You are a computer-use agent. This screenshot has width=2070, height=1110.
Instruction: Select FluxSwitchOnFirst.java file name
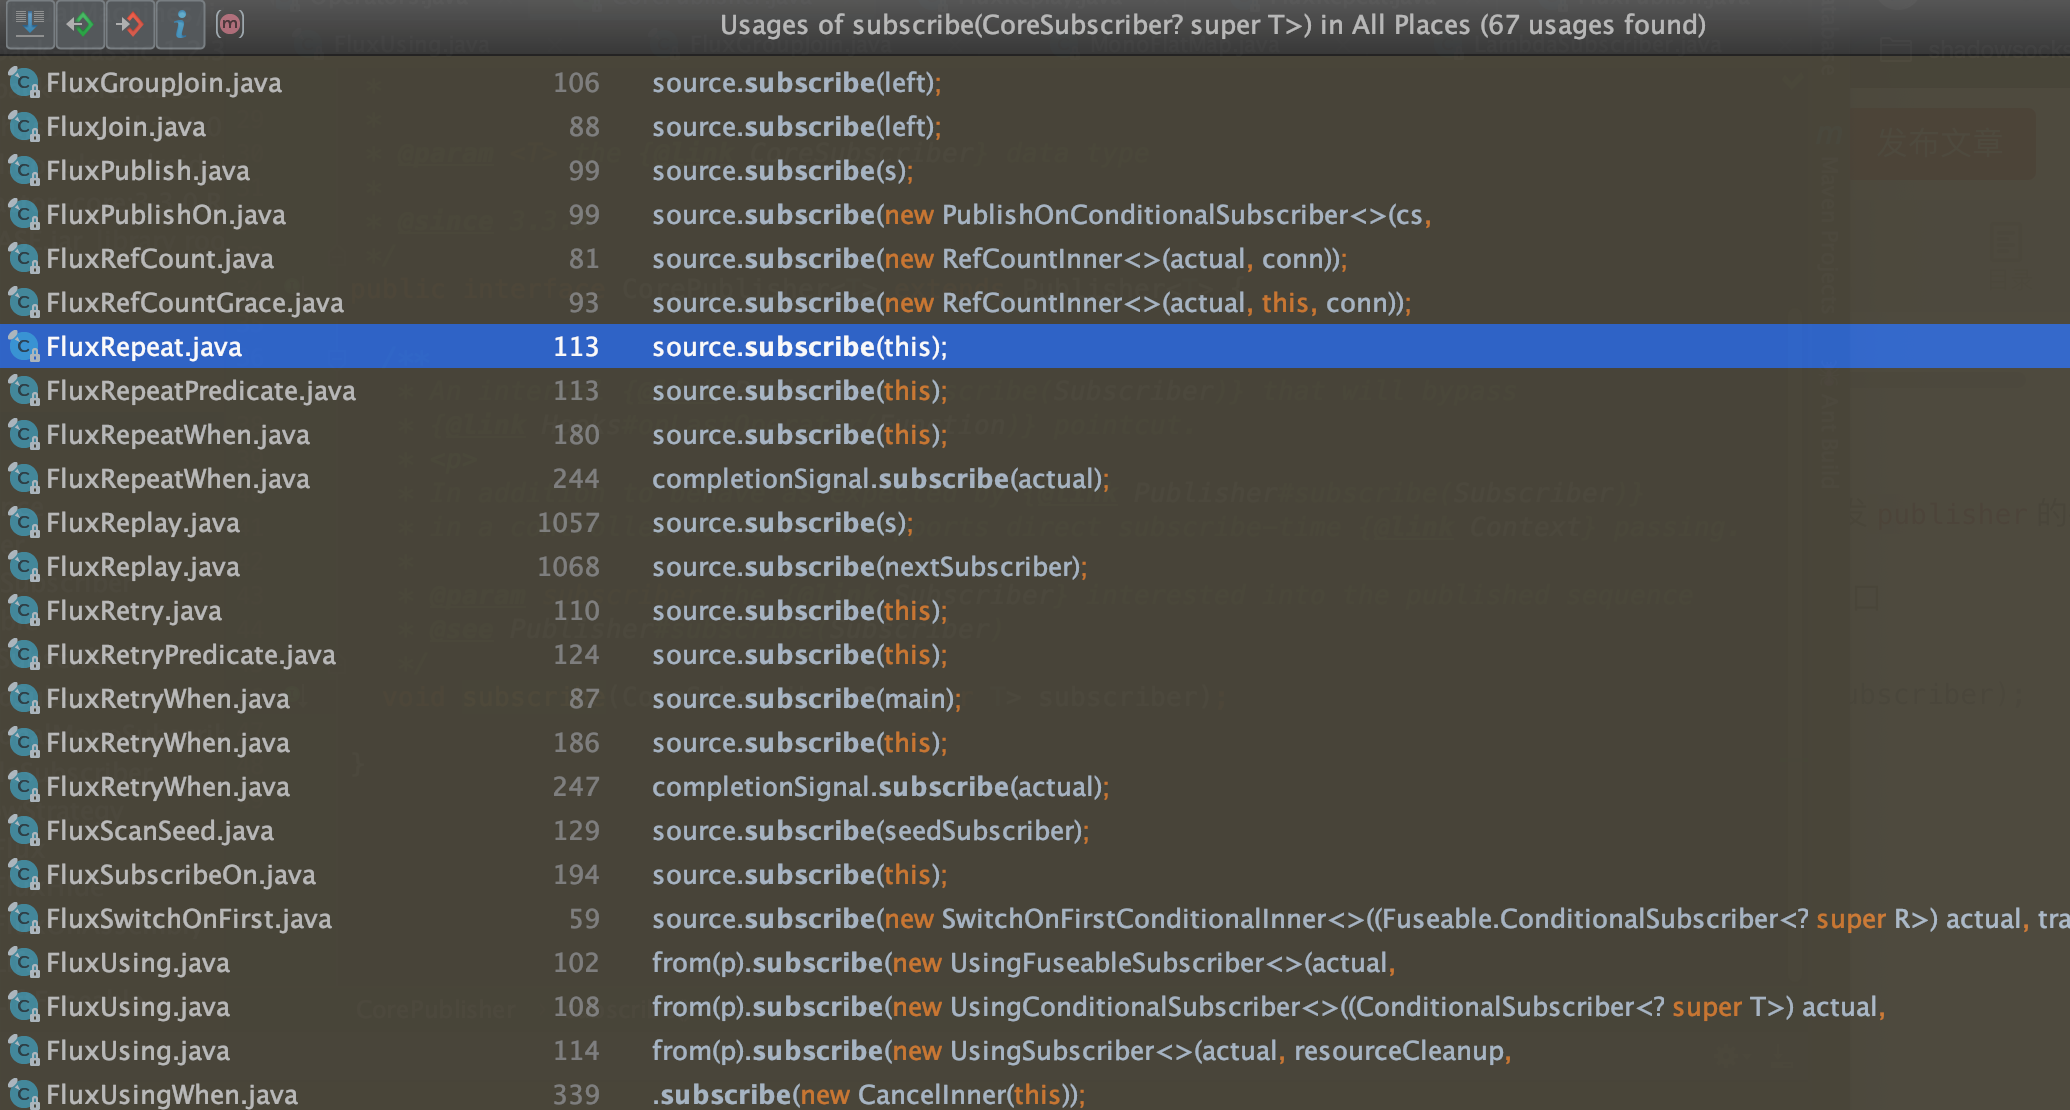(189, 919)
